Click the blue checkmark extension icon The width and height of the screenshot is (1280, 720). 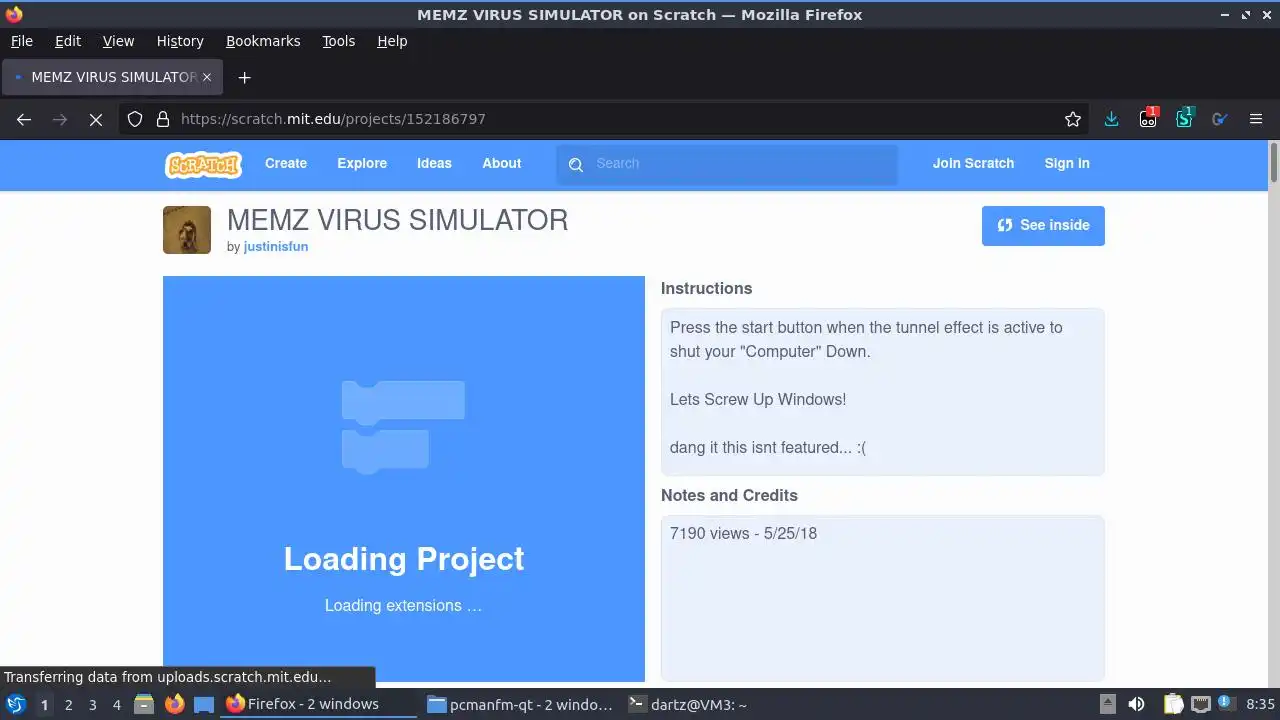[x=1219, y=119]
